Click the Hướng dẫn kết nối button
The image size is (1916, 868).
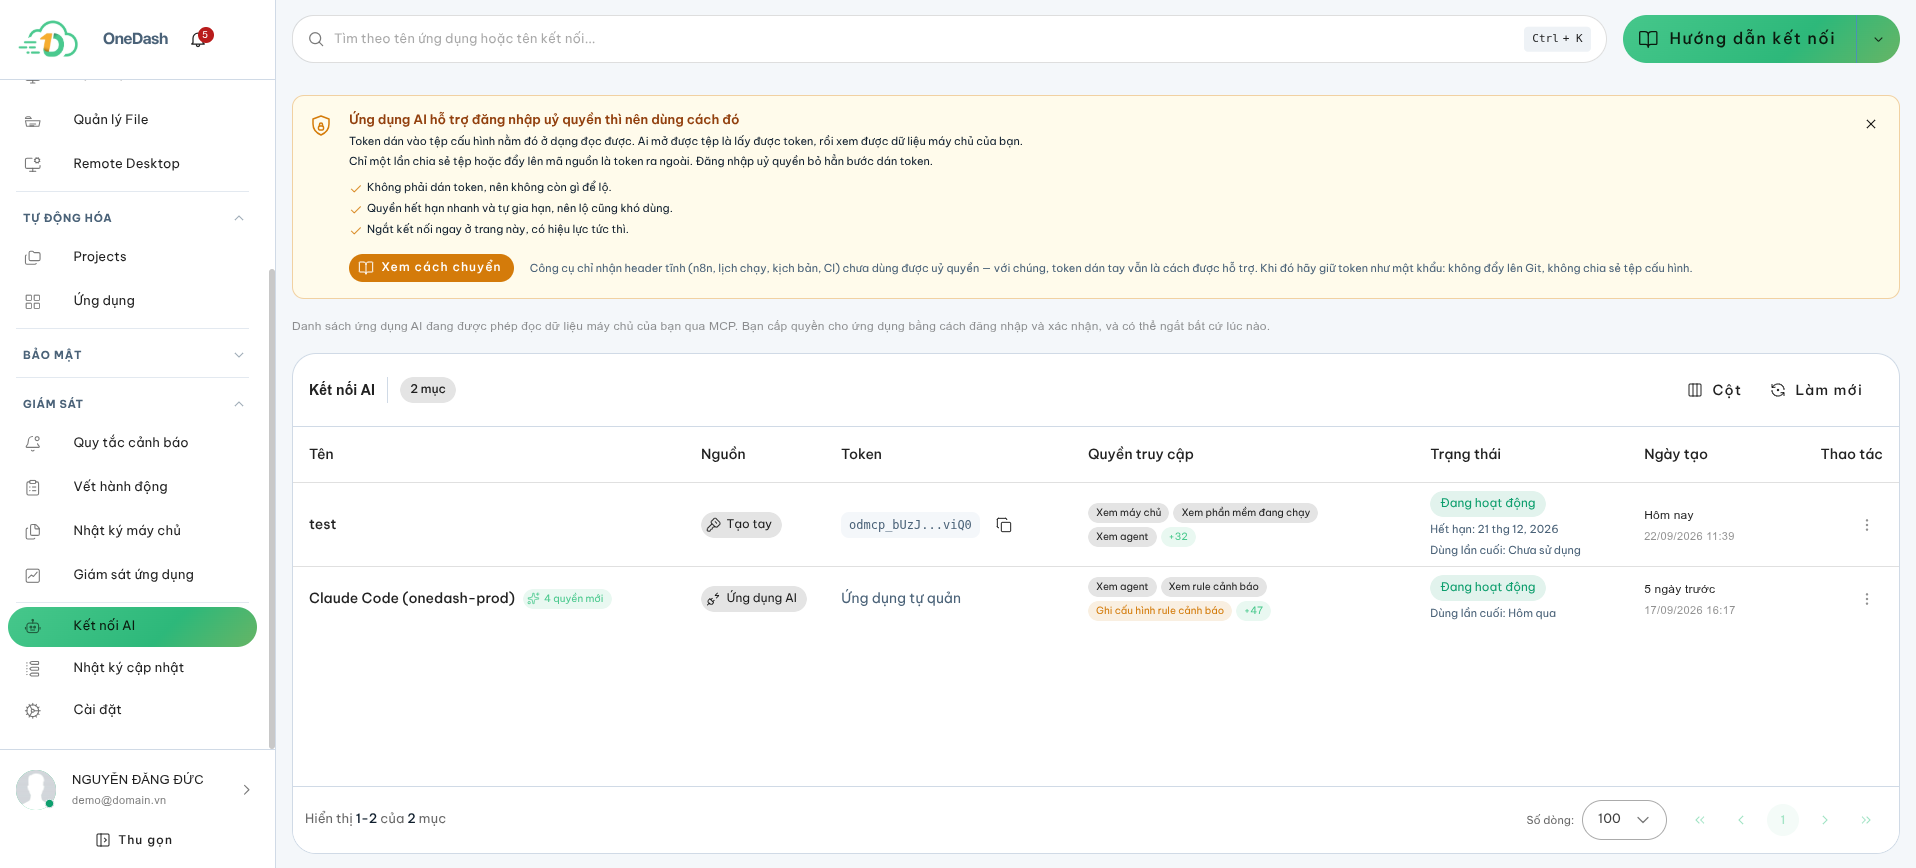pyautogui.click(x=1740, y=39)
